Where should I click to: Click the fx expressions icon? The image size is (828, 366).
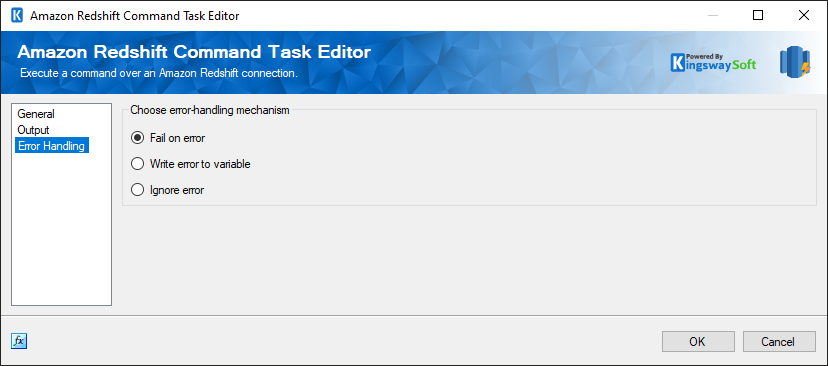click(18, 341)
